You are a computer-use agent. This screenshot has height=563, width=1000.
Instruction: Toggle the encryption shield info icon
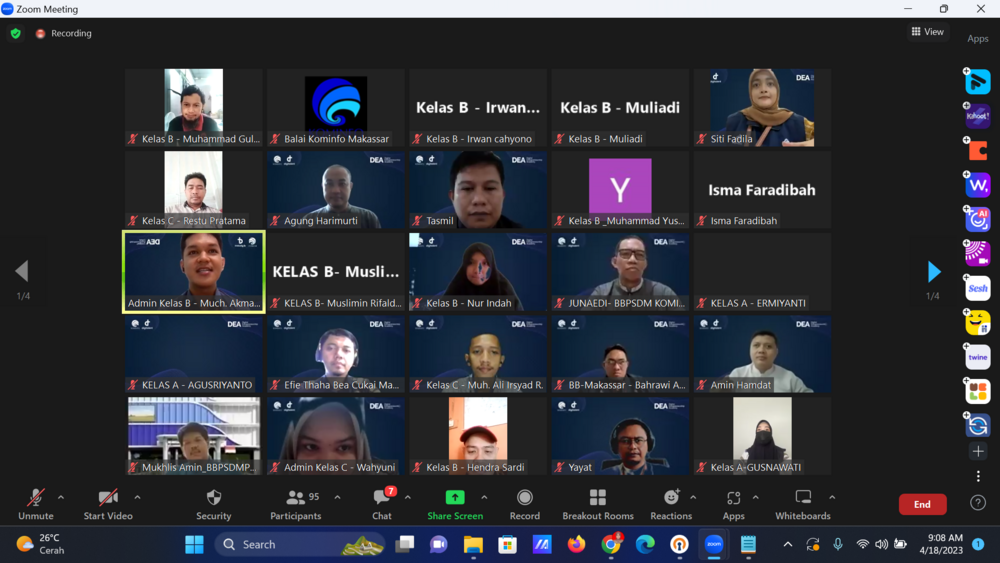pyautogui.click(x=15, y=33)
